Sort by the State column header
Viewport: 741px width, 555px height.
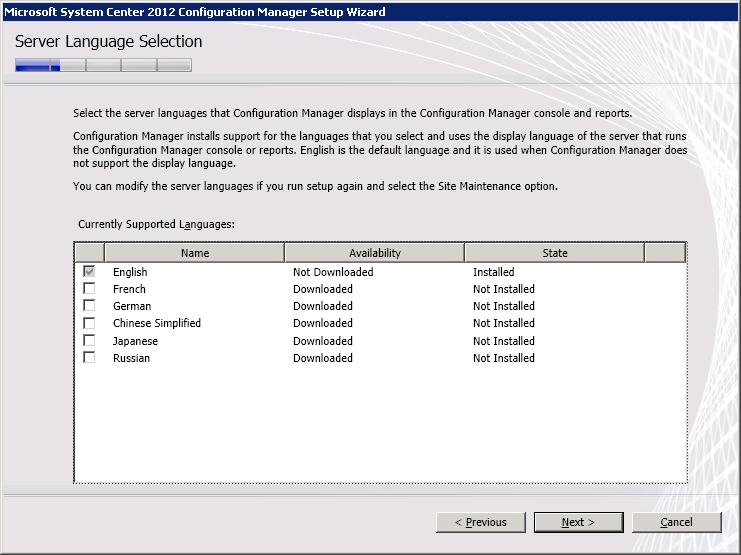coord(554,253)
